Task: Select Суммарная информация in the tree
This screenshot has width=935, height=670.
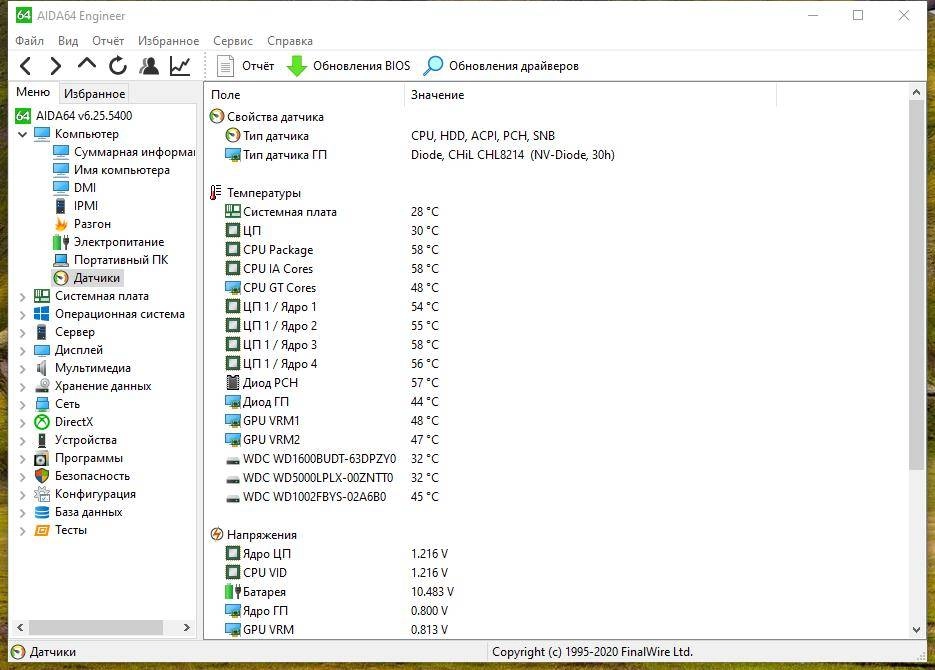Action: point(124,152)
